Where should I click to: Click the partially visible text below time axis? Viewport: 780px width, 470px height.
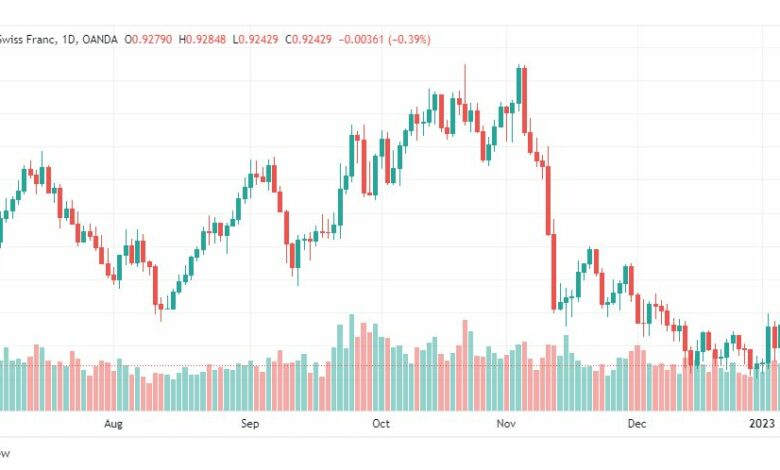[4, 454]
